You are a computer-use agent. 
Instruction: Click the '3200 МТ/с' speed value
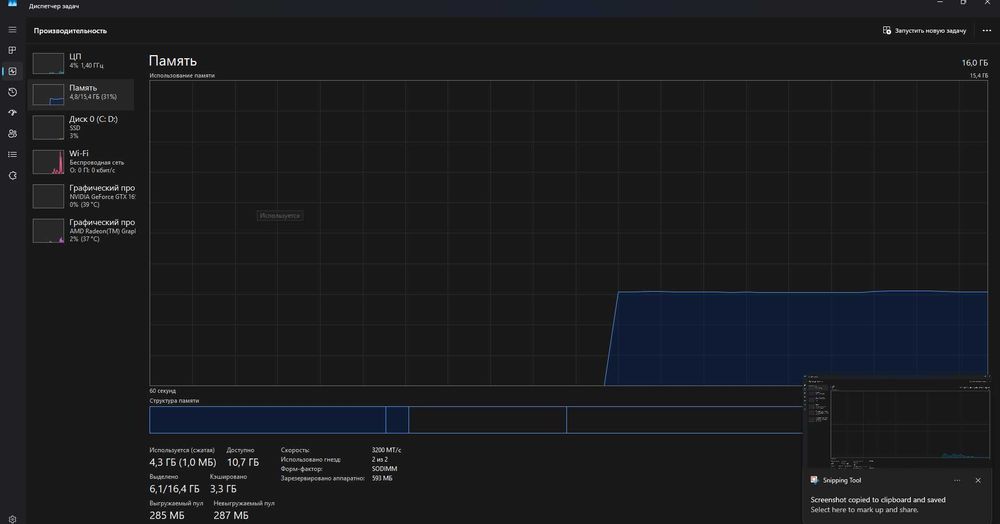click(x=386, y=450)
